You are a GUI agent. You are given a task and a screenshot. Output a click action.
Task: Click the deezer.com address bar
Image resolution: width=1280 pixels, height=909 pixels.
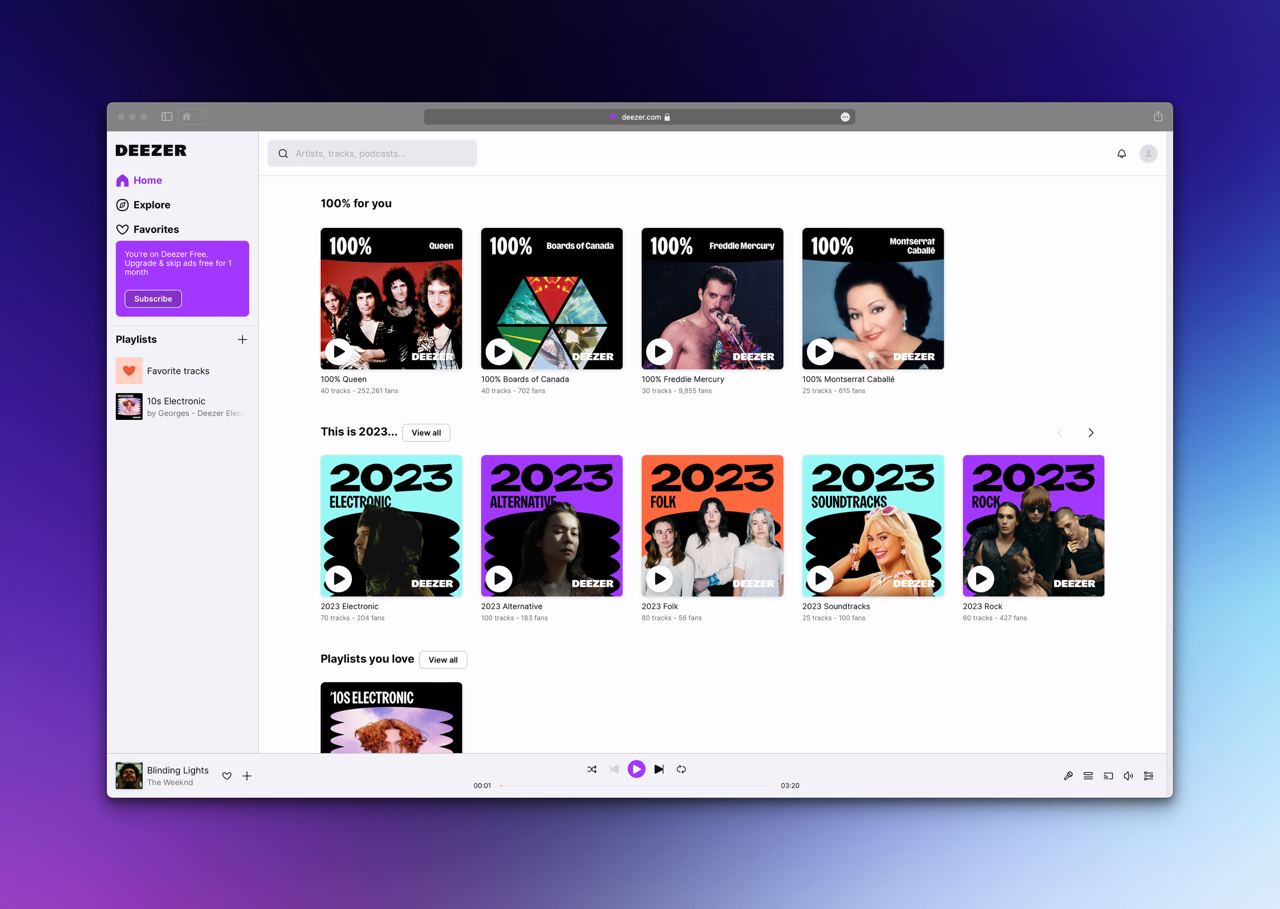point(640,117)
